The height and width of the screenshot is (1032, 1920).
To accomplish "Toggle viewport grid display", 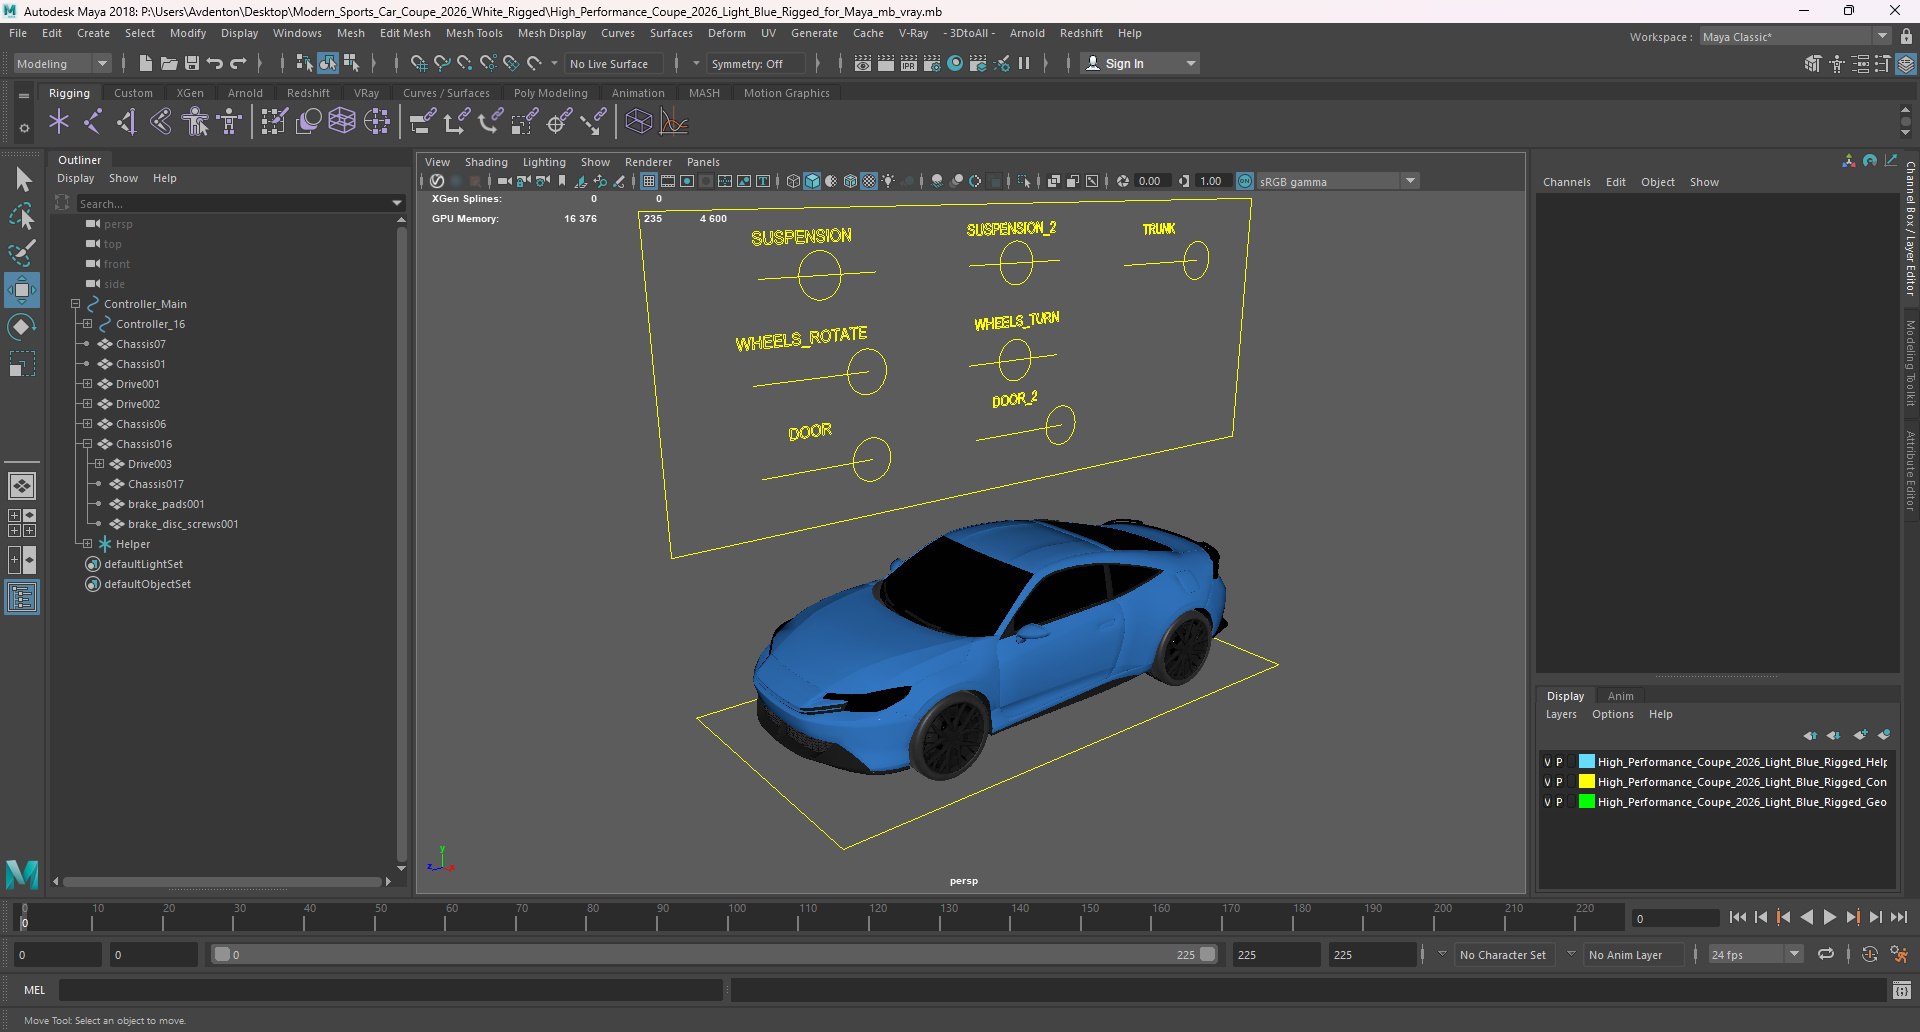I will point(649,181).
